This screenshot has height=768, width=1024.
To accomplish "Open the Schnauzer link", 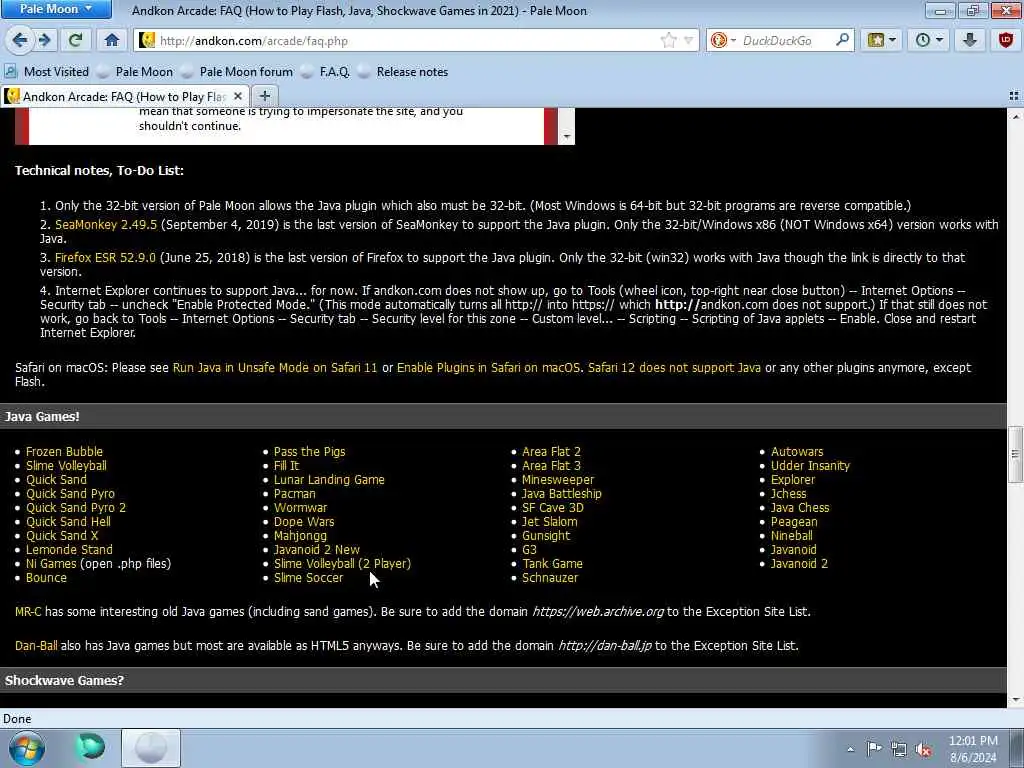I will pos(550,578).
